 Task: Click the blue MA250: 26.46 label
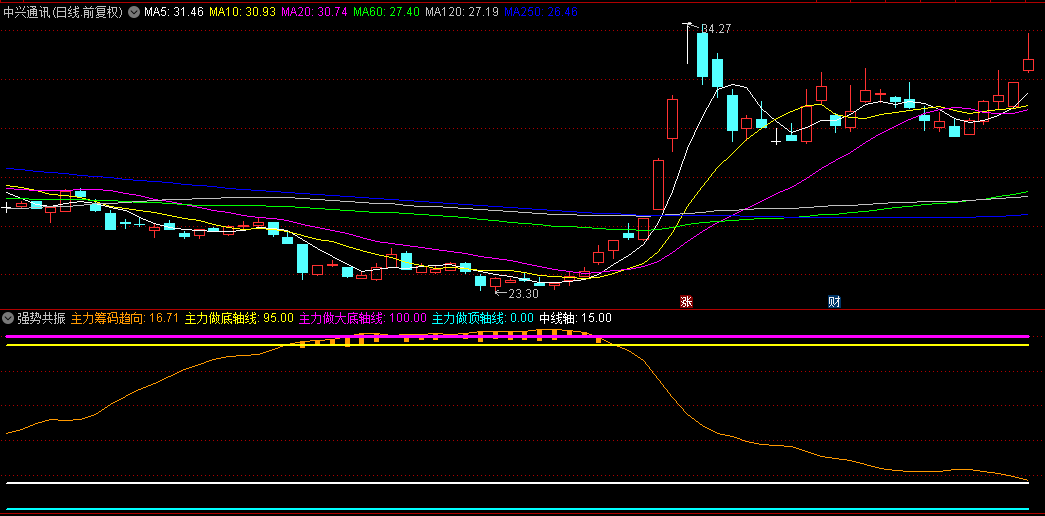(540, 12)
